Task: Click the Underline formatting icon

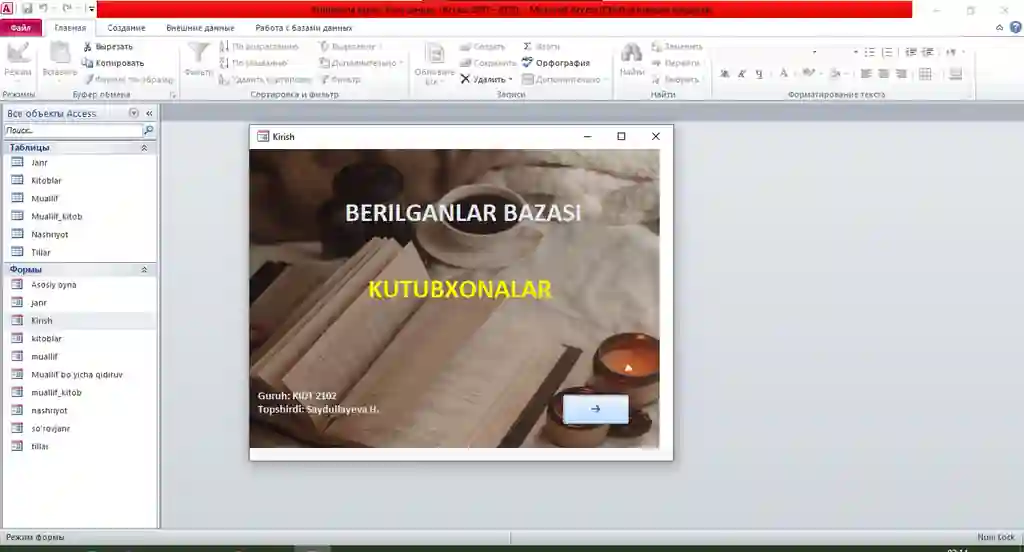Action: [758, 74]
